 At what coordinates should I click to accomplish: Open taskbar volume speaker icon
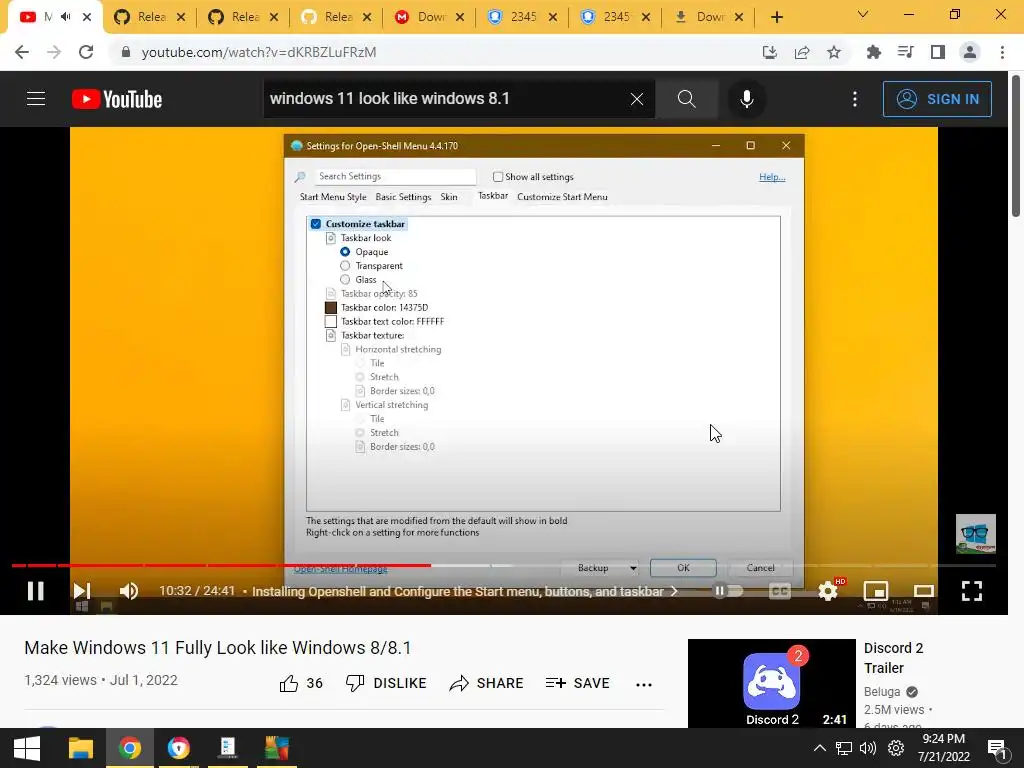pyautogui.click(x=868, y=748)
